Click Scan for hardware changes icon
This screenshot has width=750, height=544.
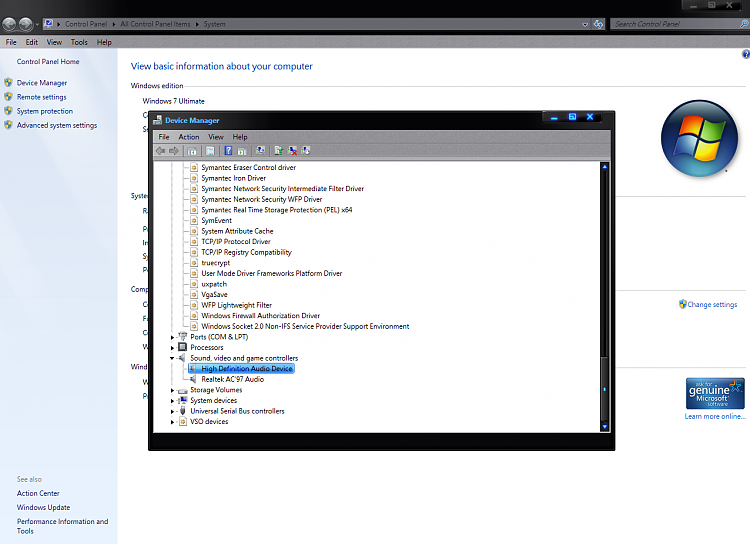[261, 151]
